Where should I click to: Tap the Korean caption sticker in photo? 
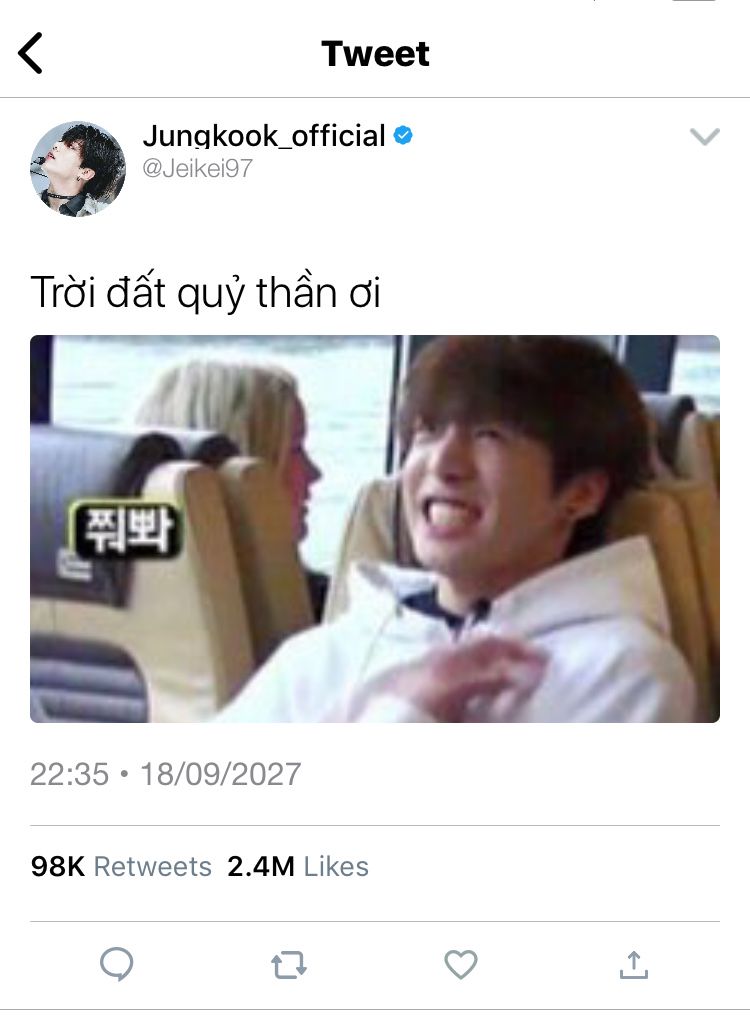126,529
